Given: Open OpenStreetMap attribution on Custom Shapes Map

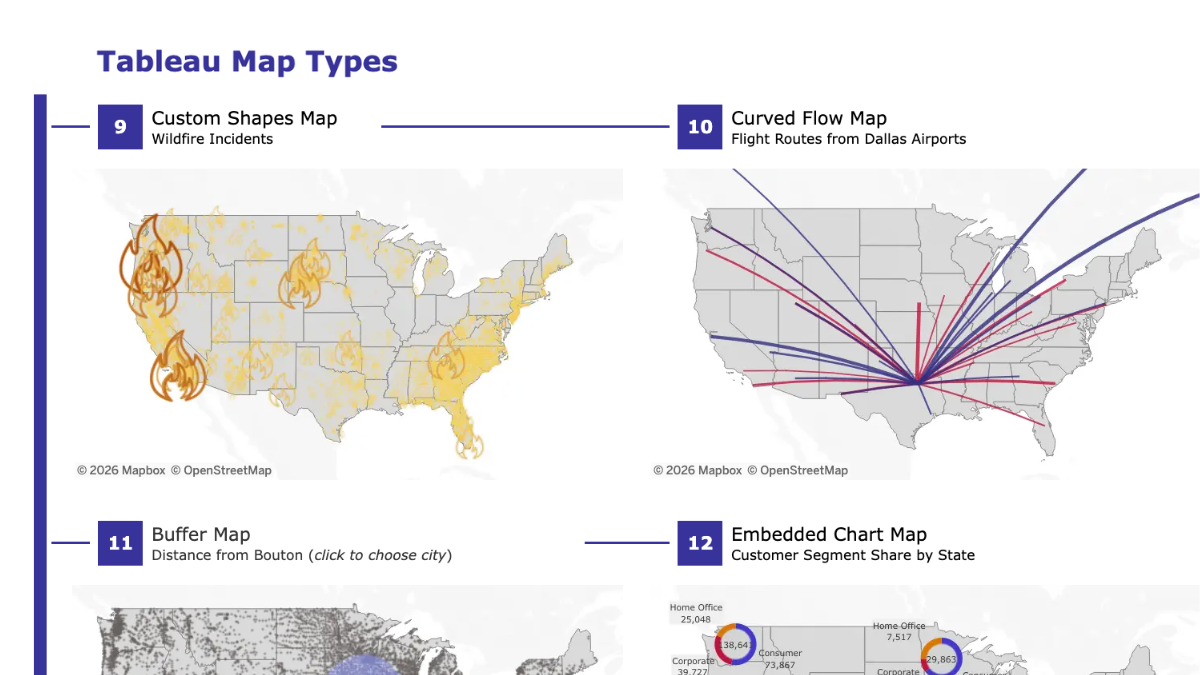Looking at the screenshot, I should [220, 470].
